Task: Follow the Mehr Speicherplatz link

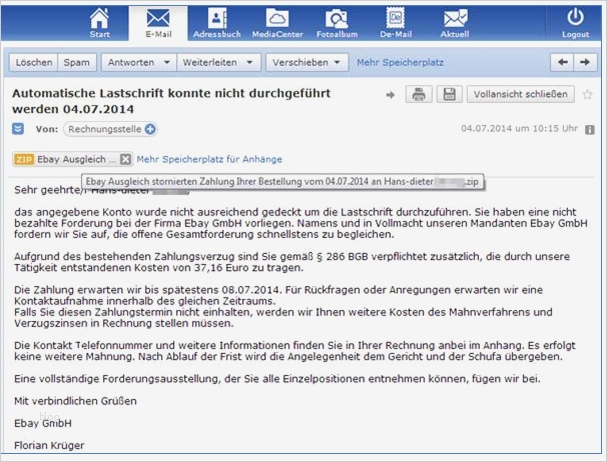Action: 400,62
